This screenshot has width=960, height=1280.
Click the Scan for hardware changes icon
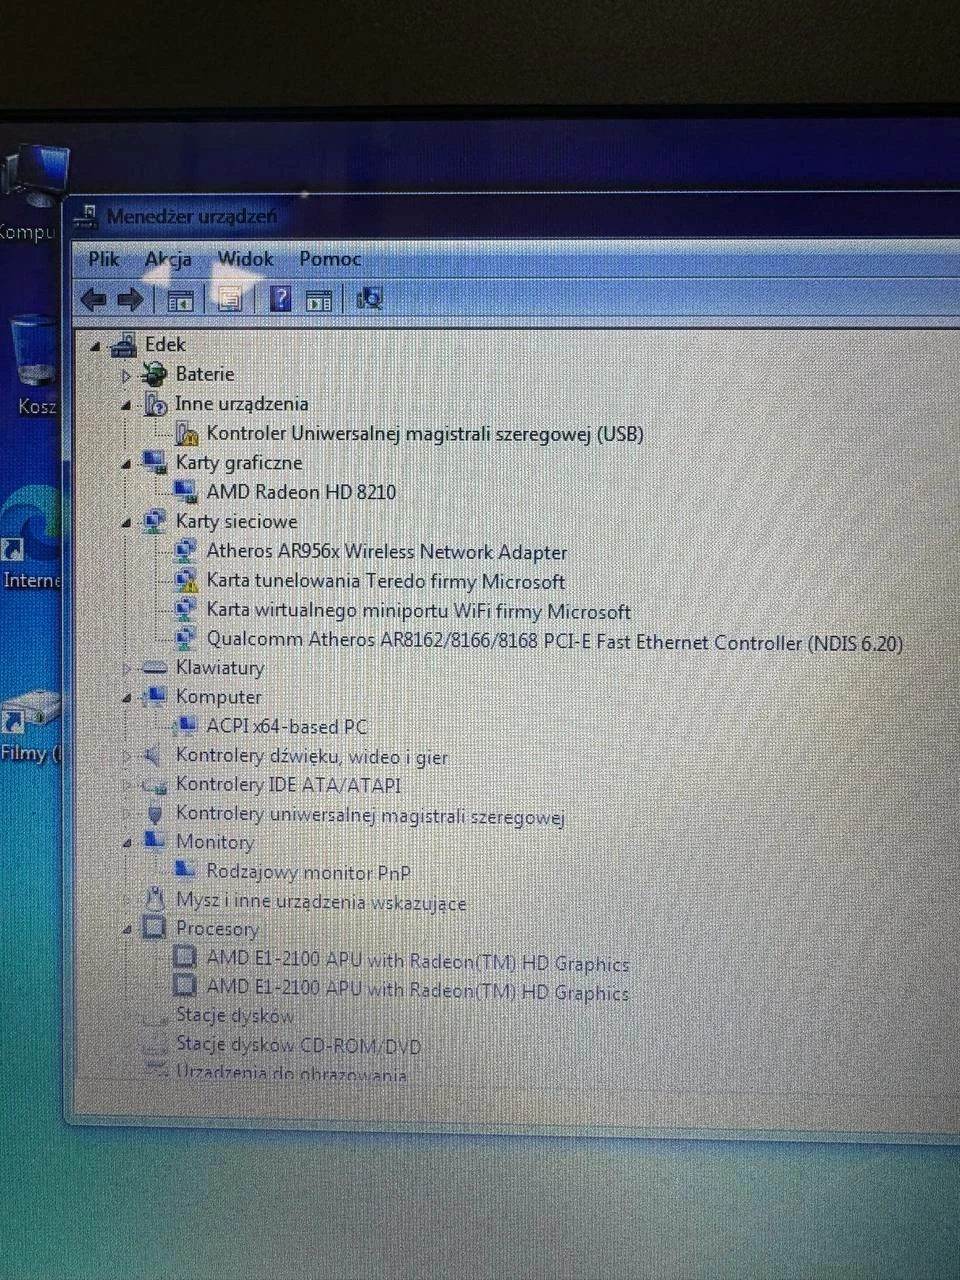(x=369, y=299)
